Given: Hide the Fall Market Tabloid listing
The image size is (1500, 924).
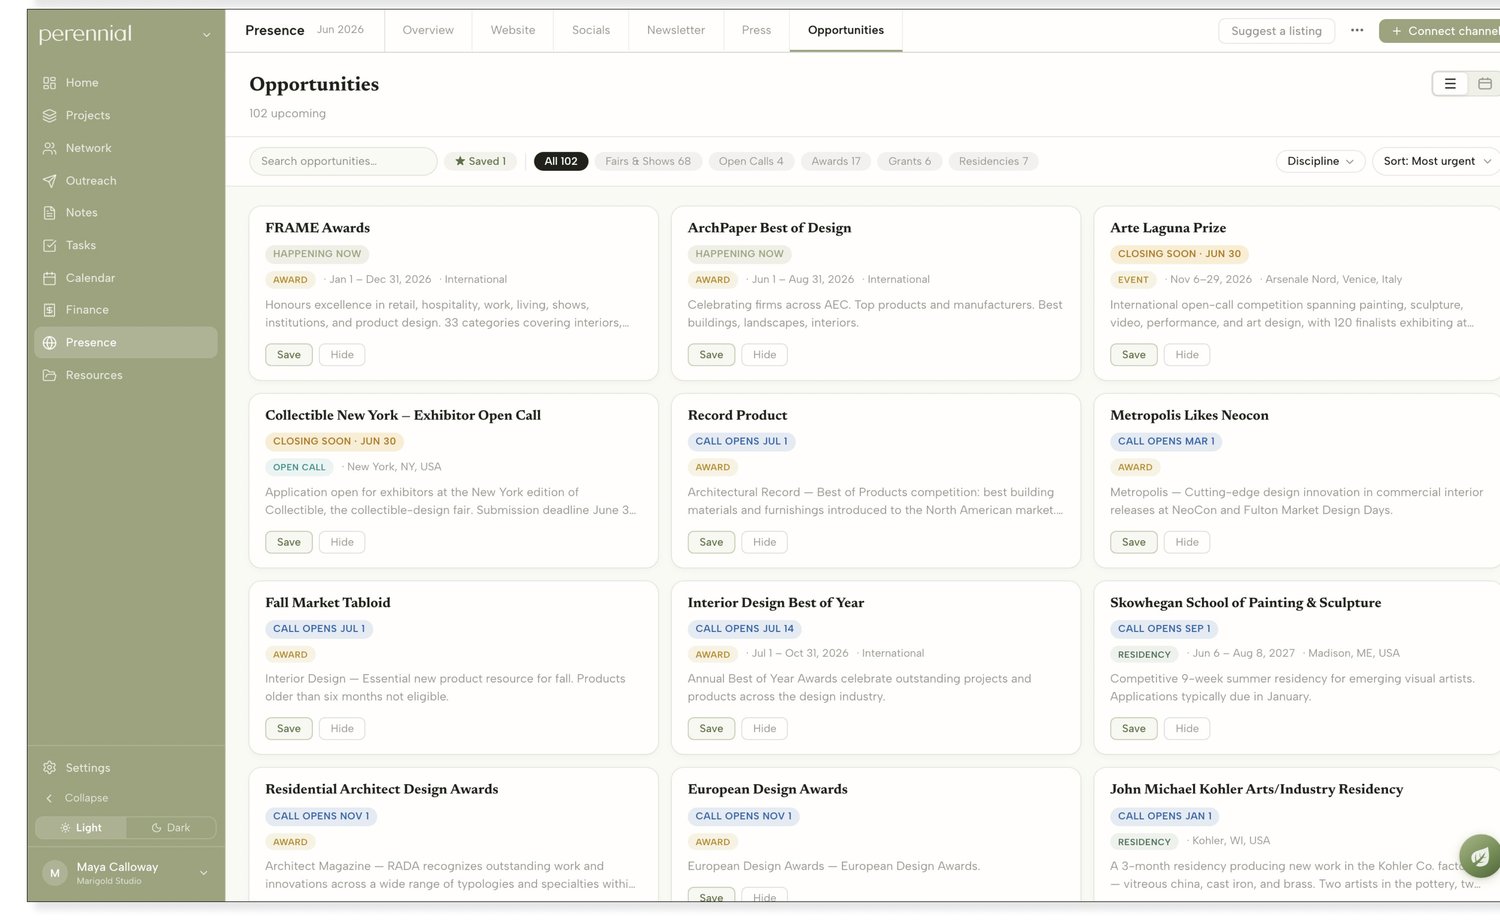Looking at the screenshot, I should tap(342, 729).
